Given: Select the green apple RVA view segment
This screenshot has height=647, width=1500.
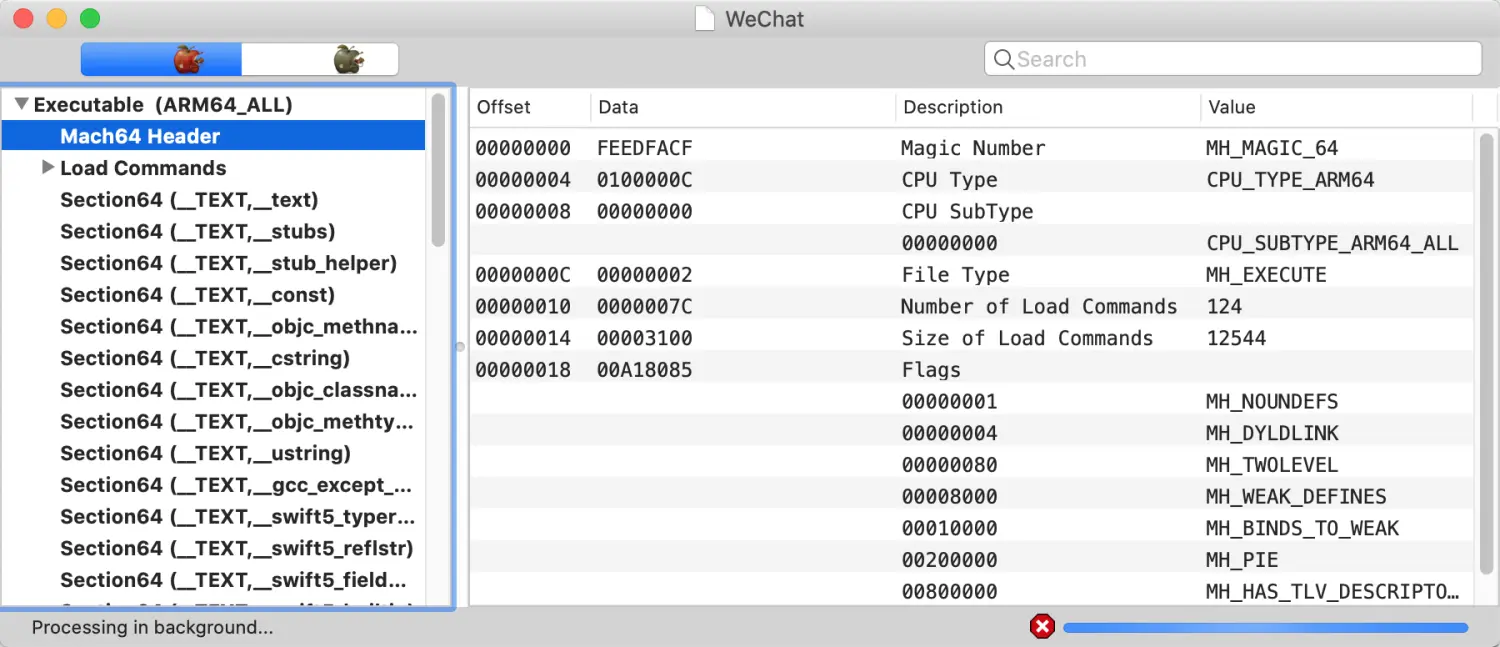Looking at the screenshot, I should point(320,59).
